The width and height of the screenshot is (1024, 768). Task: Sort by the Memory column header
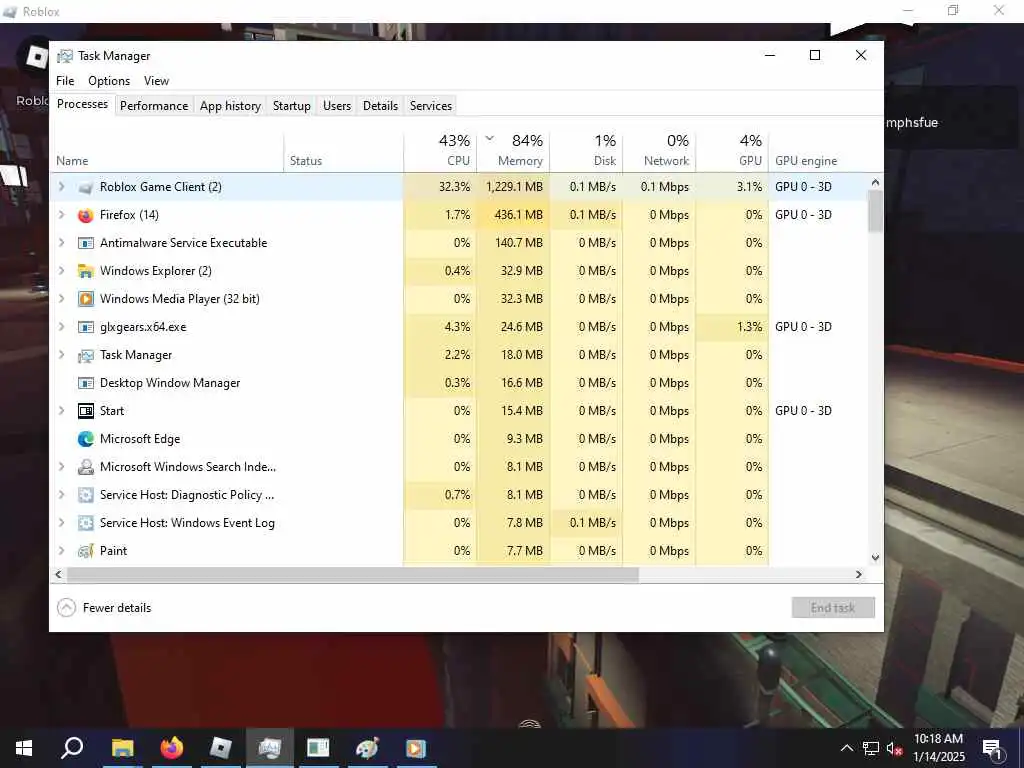(x=514, y=151)
